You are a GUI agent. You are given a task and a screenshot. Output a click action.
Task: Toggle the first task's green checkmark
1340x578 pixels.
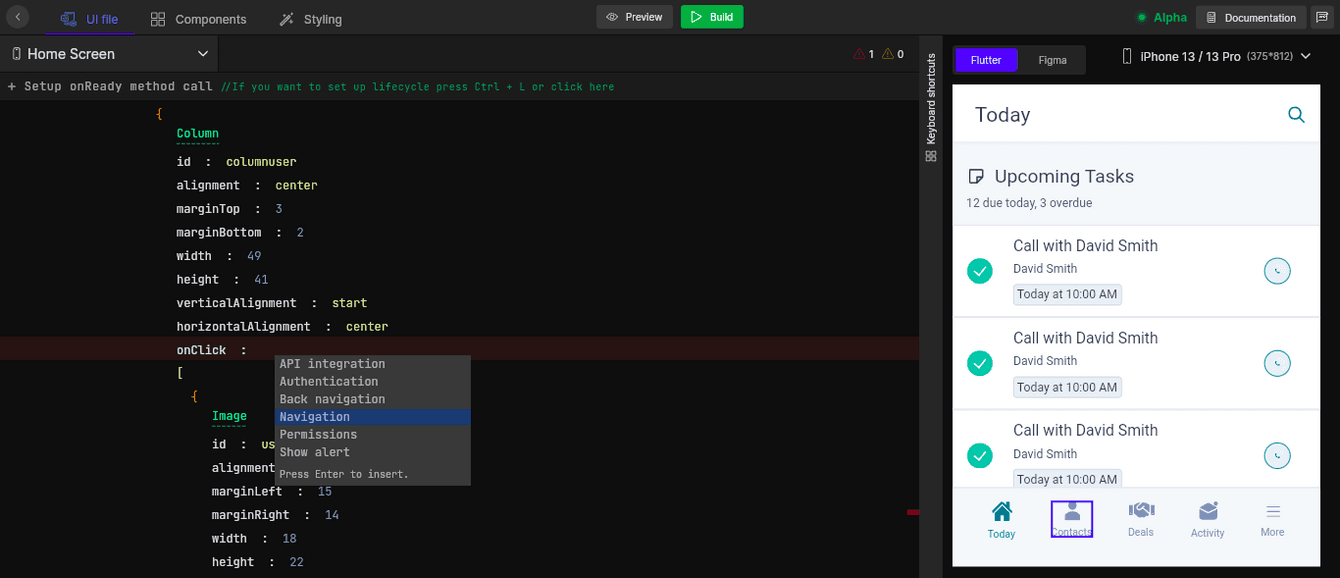point(980,271)
